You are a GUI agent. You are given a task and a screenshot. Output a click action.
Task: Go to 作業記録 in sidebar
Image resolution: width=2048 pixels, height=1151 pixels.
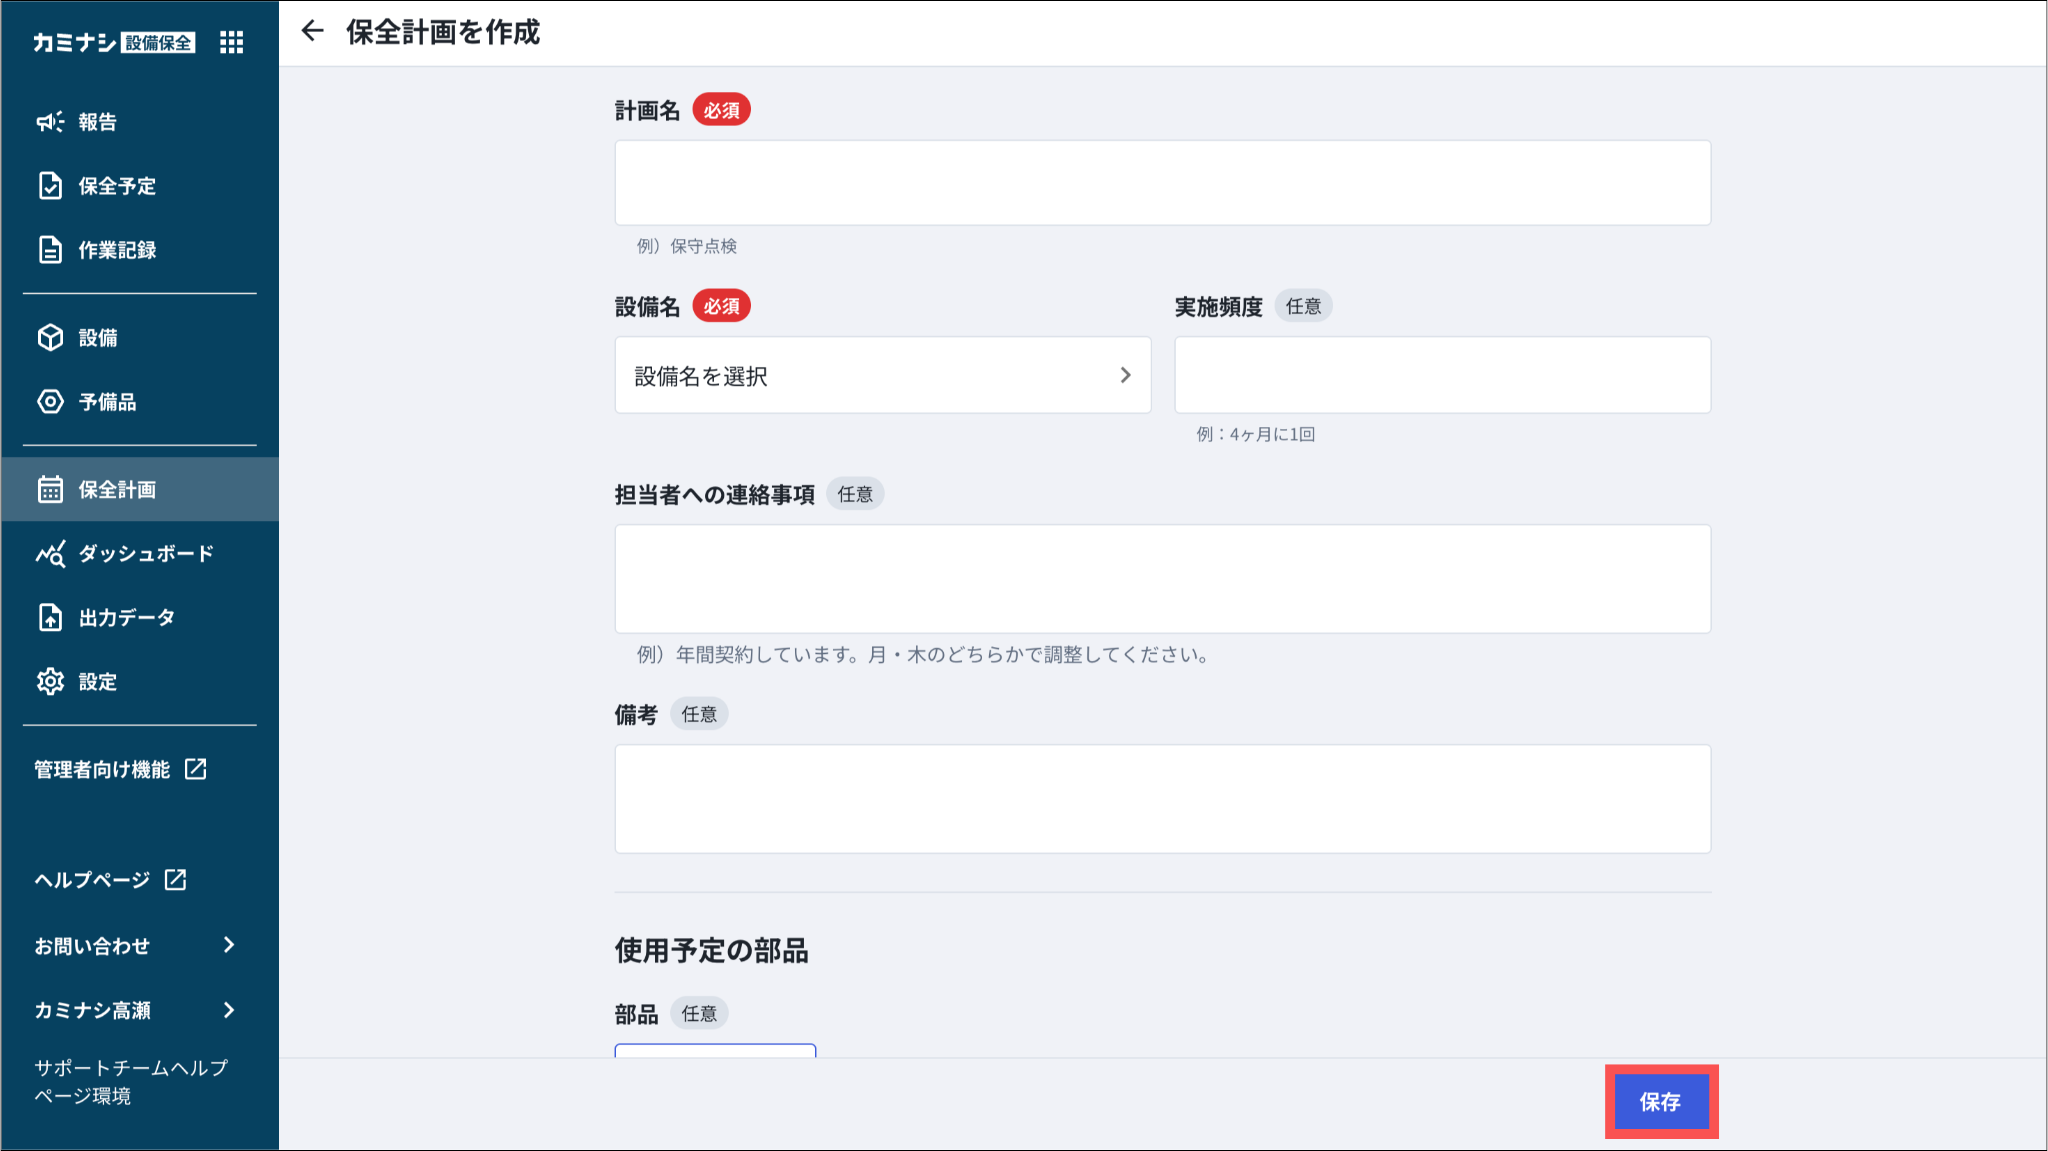(118, 250)
